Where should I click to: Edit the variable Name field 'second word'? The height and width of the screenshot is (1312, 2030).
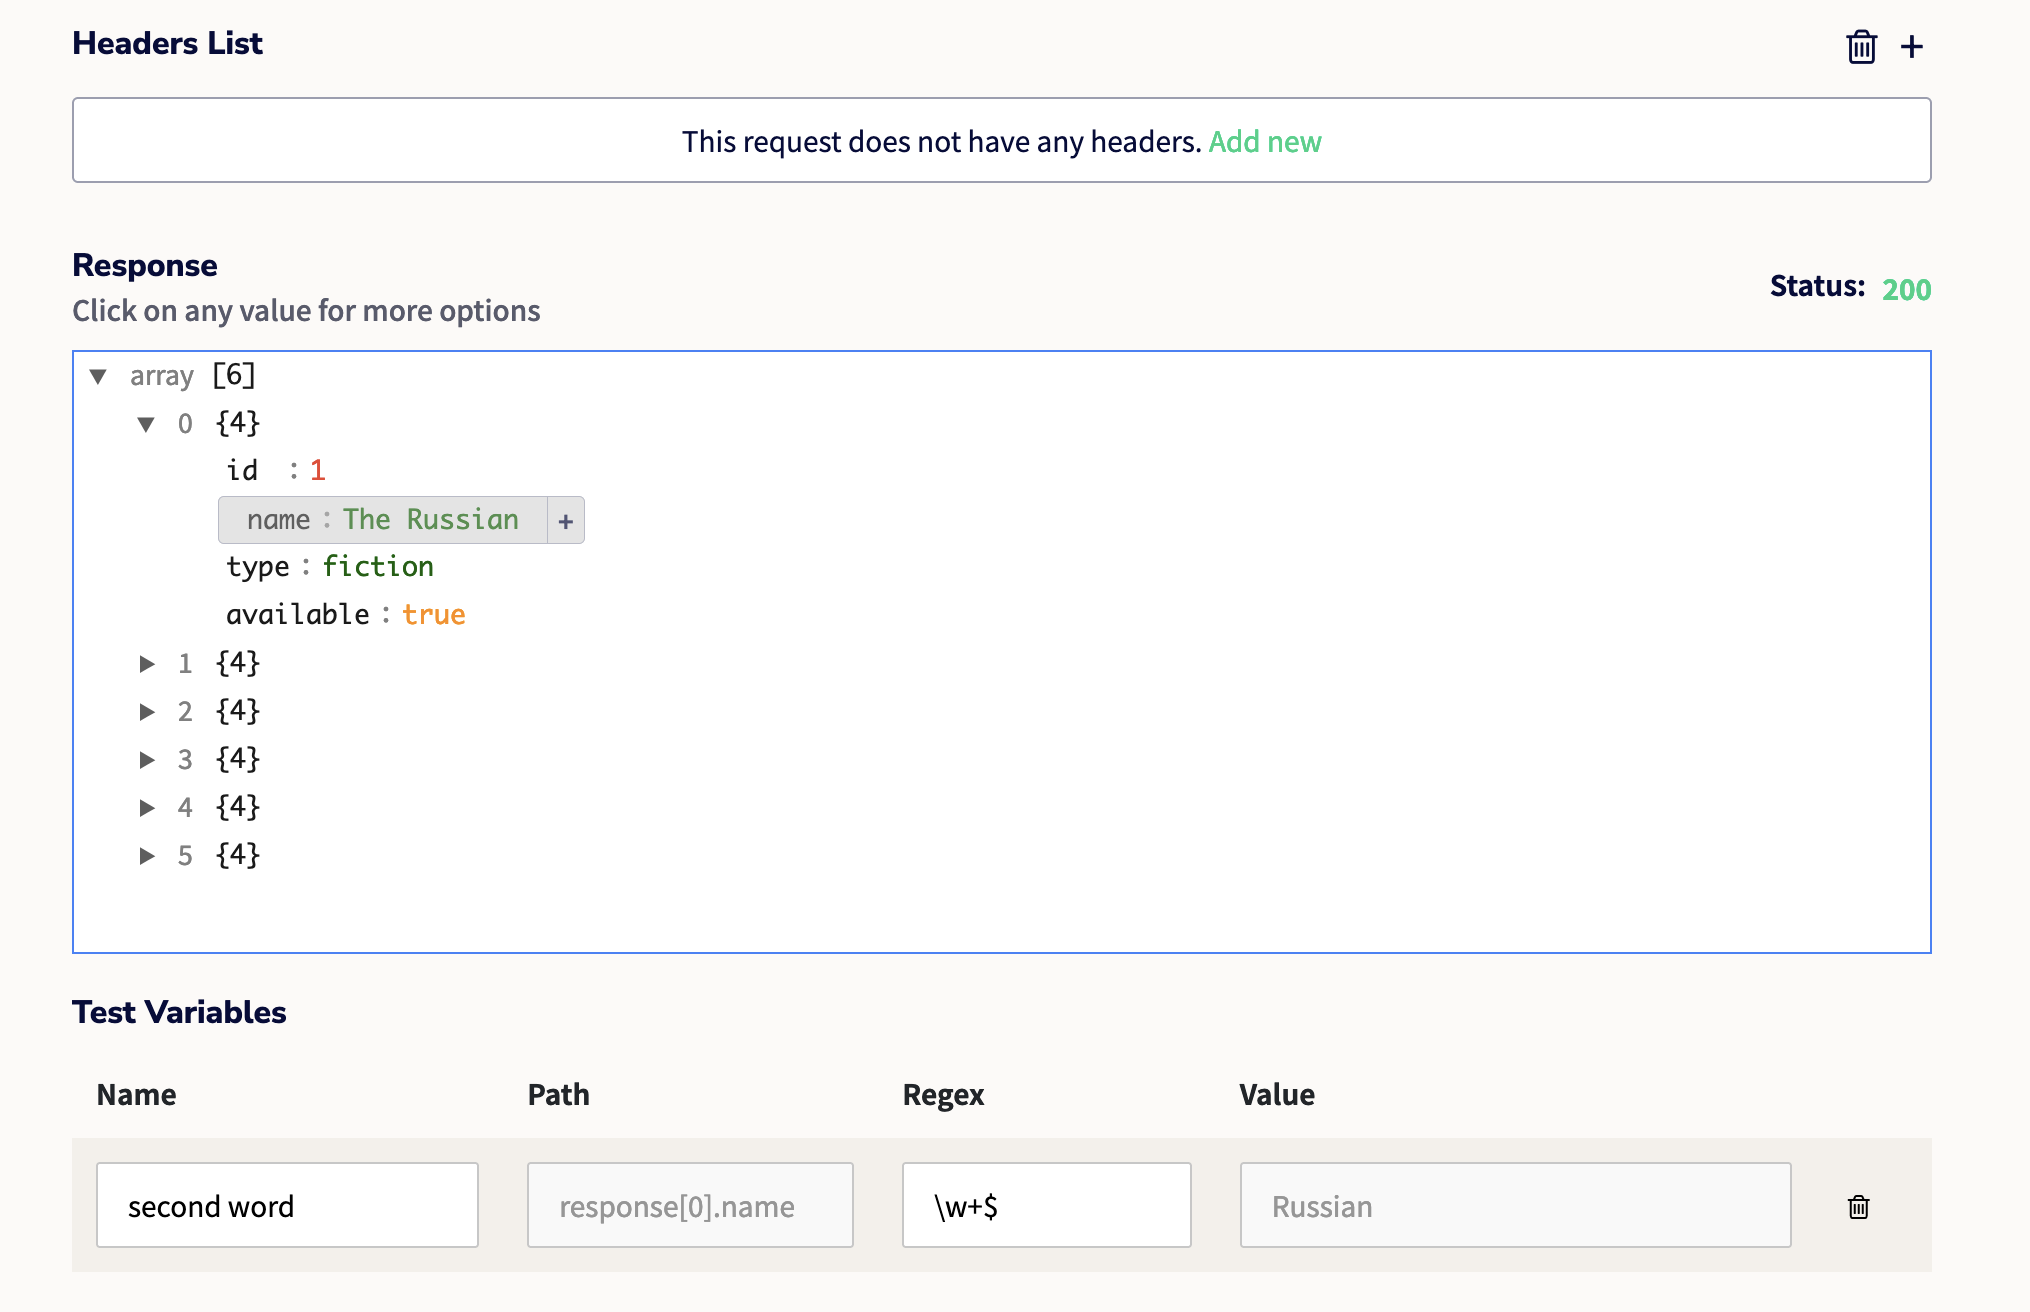pyautogui.click(x=287, y=1206)
